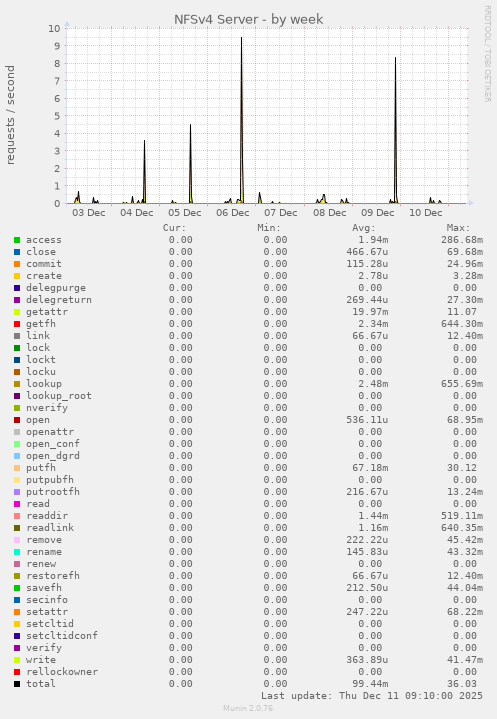497x719 pixels.
Task: Select the orange commit legend swatch
Action: click(x=17, y=264)
